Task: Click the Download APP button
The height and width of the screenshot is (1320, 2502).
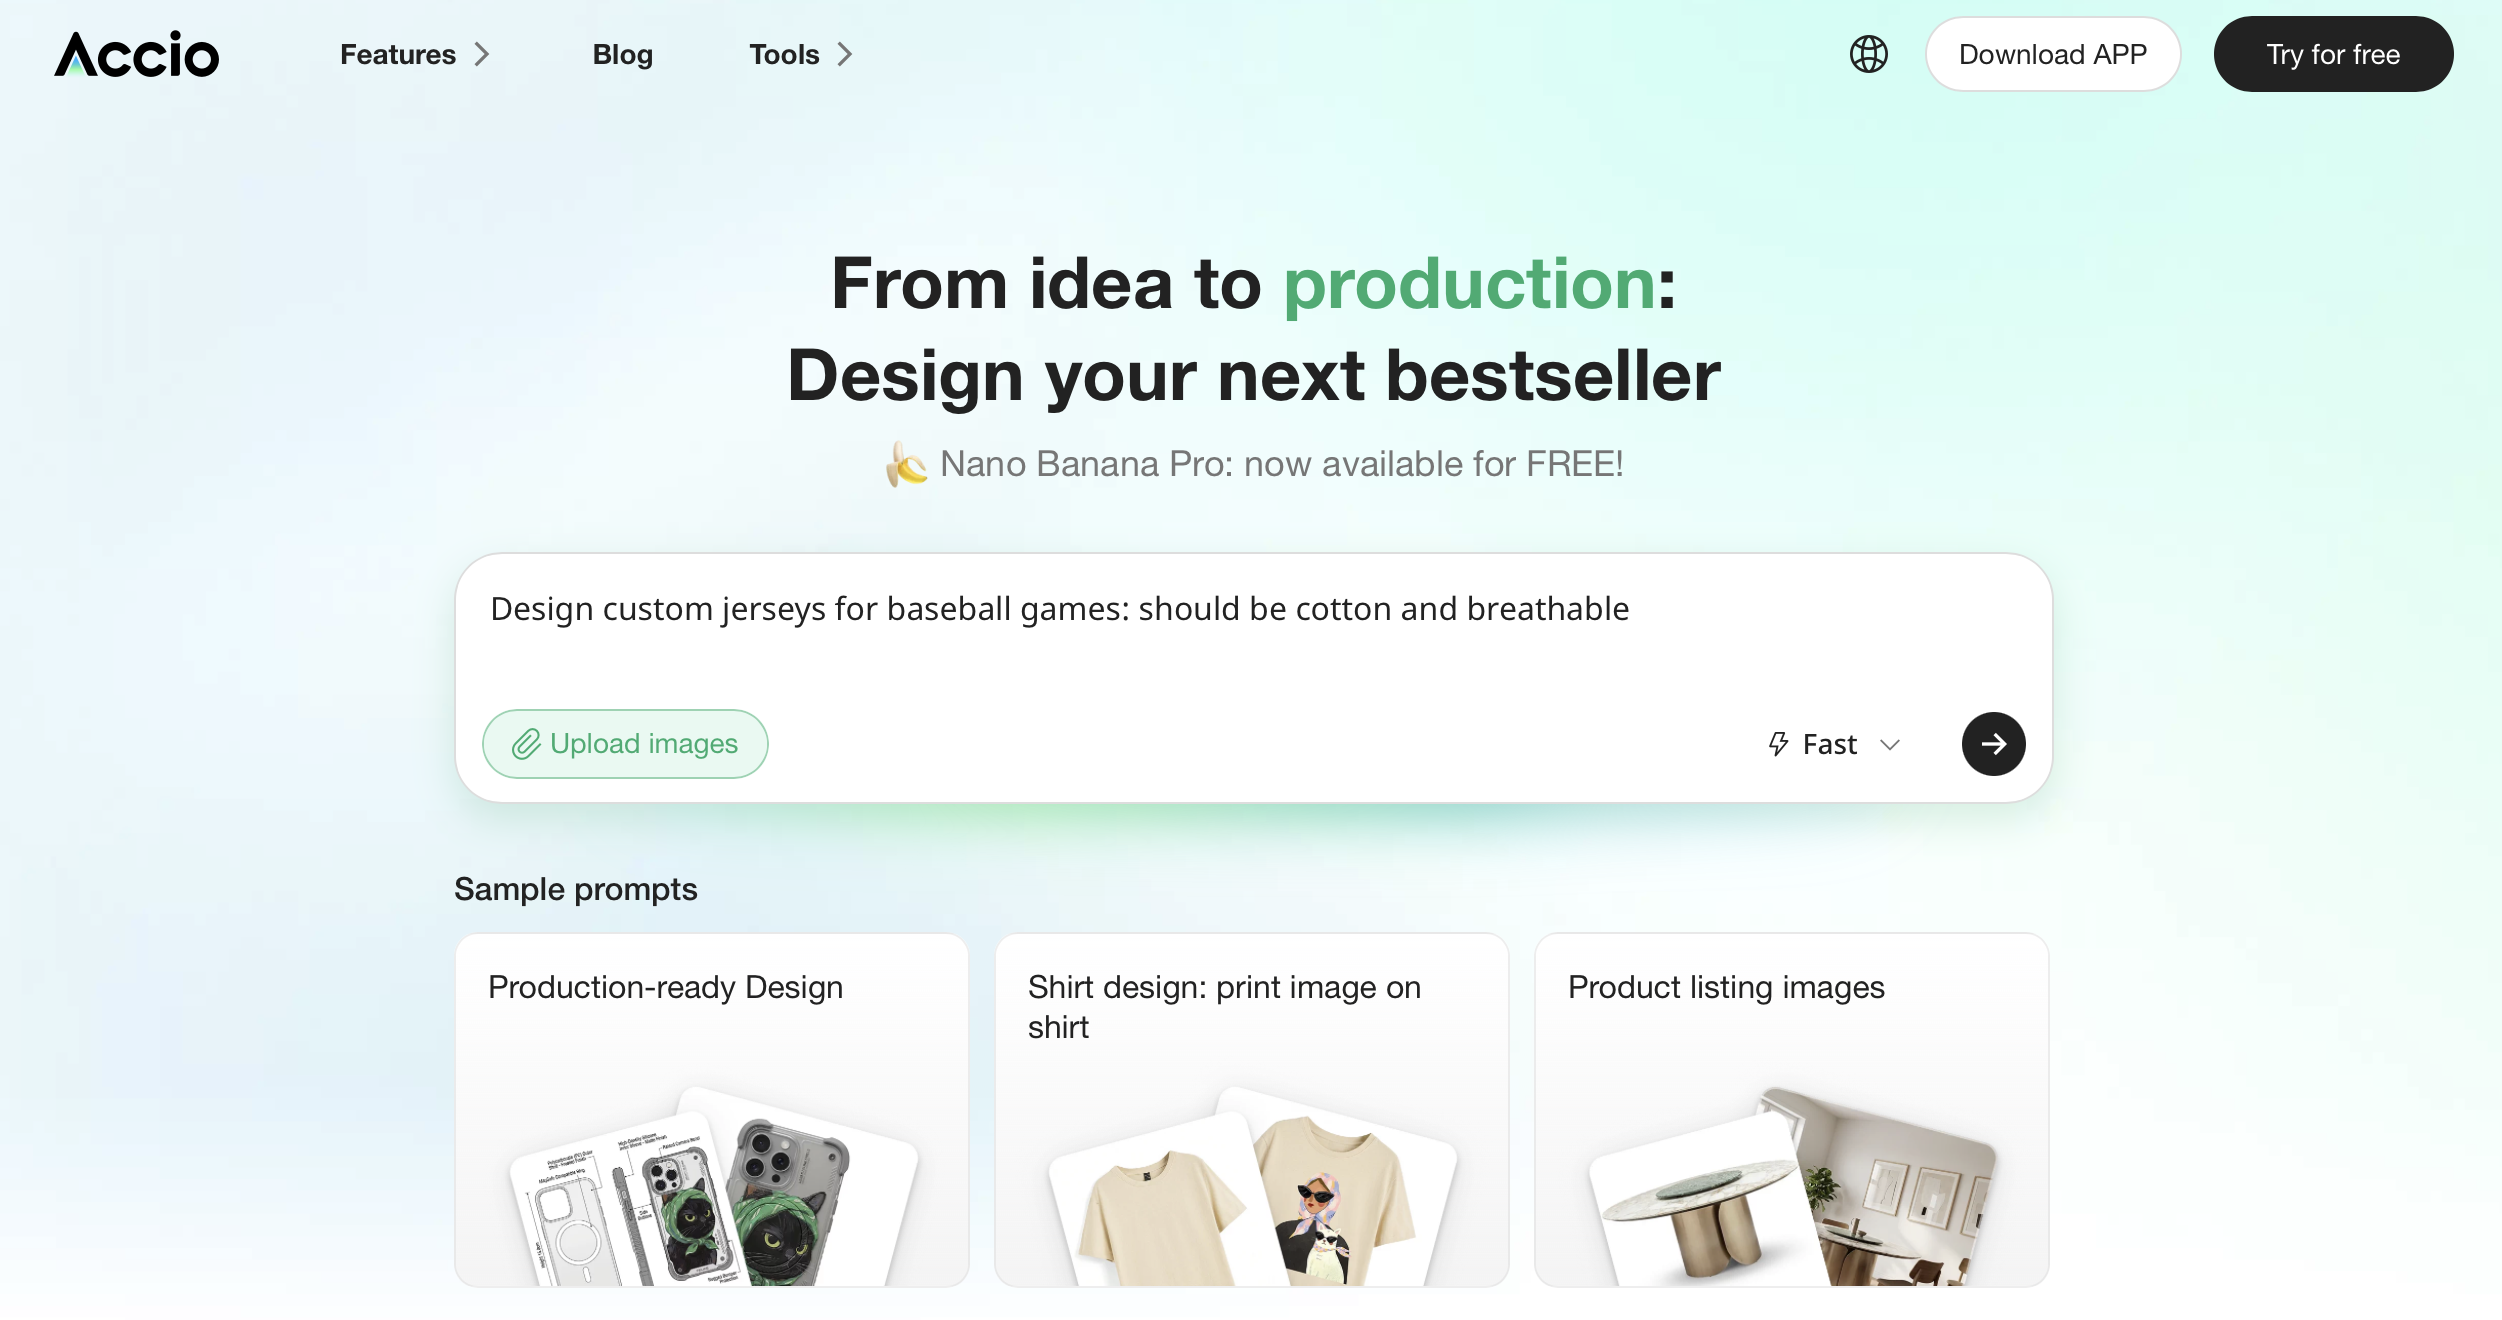Action: pyautogui.click(x=2053, y=54)
